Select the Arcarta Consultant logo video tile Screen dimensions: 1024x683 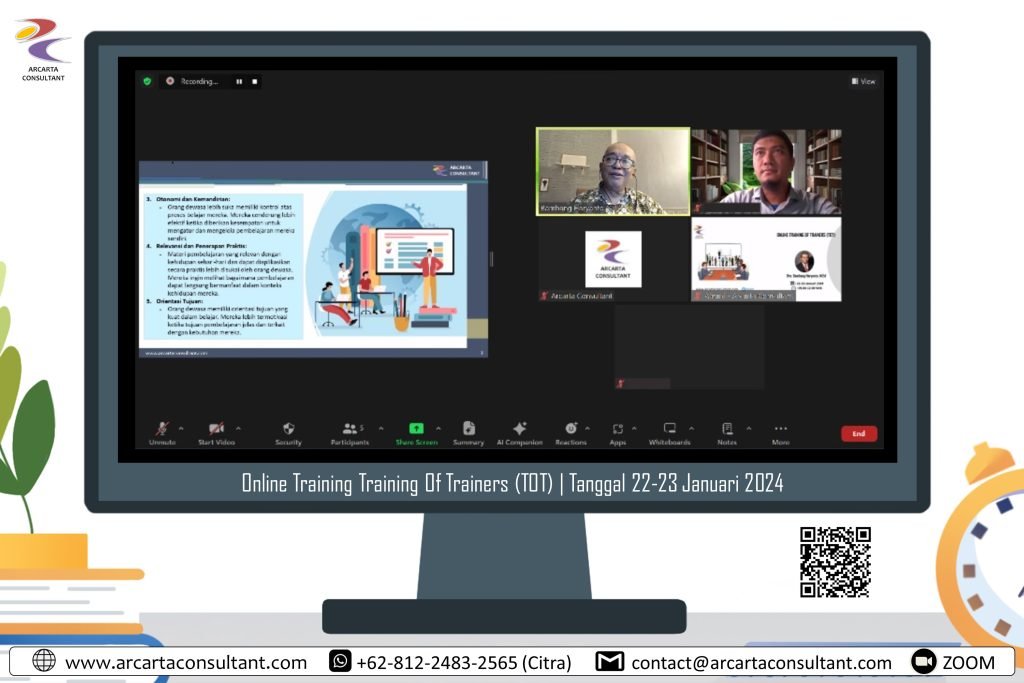tap(613, 260)
